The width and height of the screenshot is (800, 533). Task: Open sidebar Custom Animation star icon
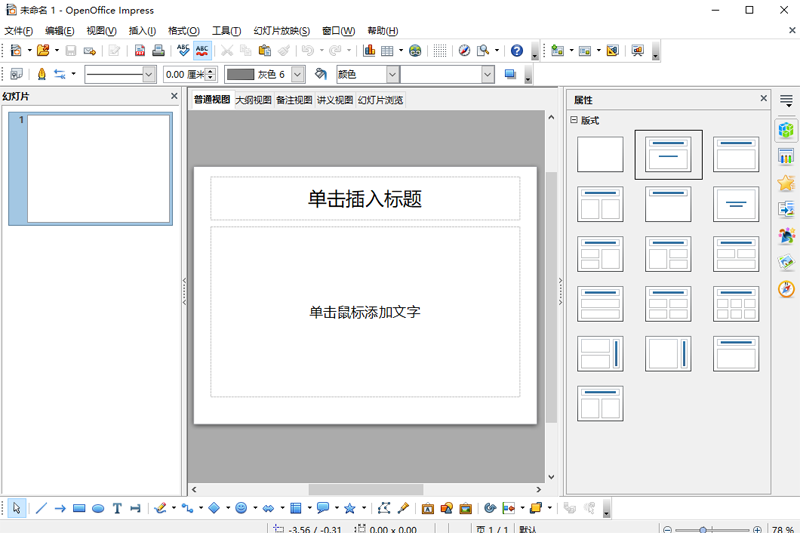pyautogui.click(x=786, y=183)
